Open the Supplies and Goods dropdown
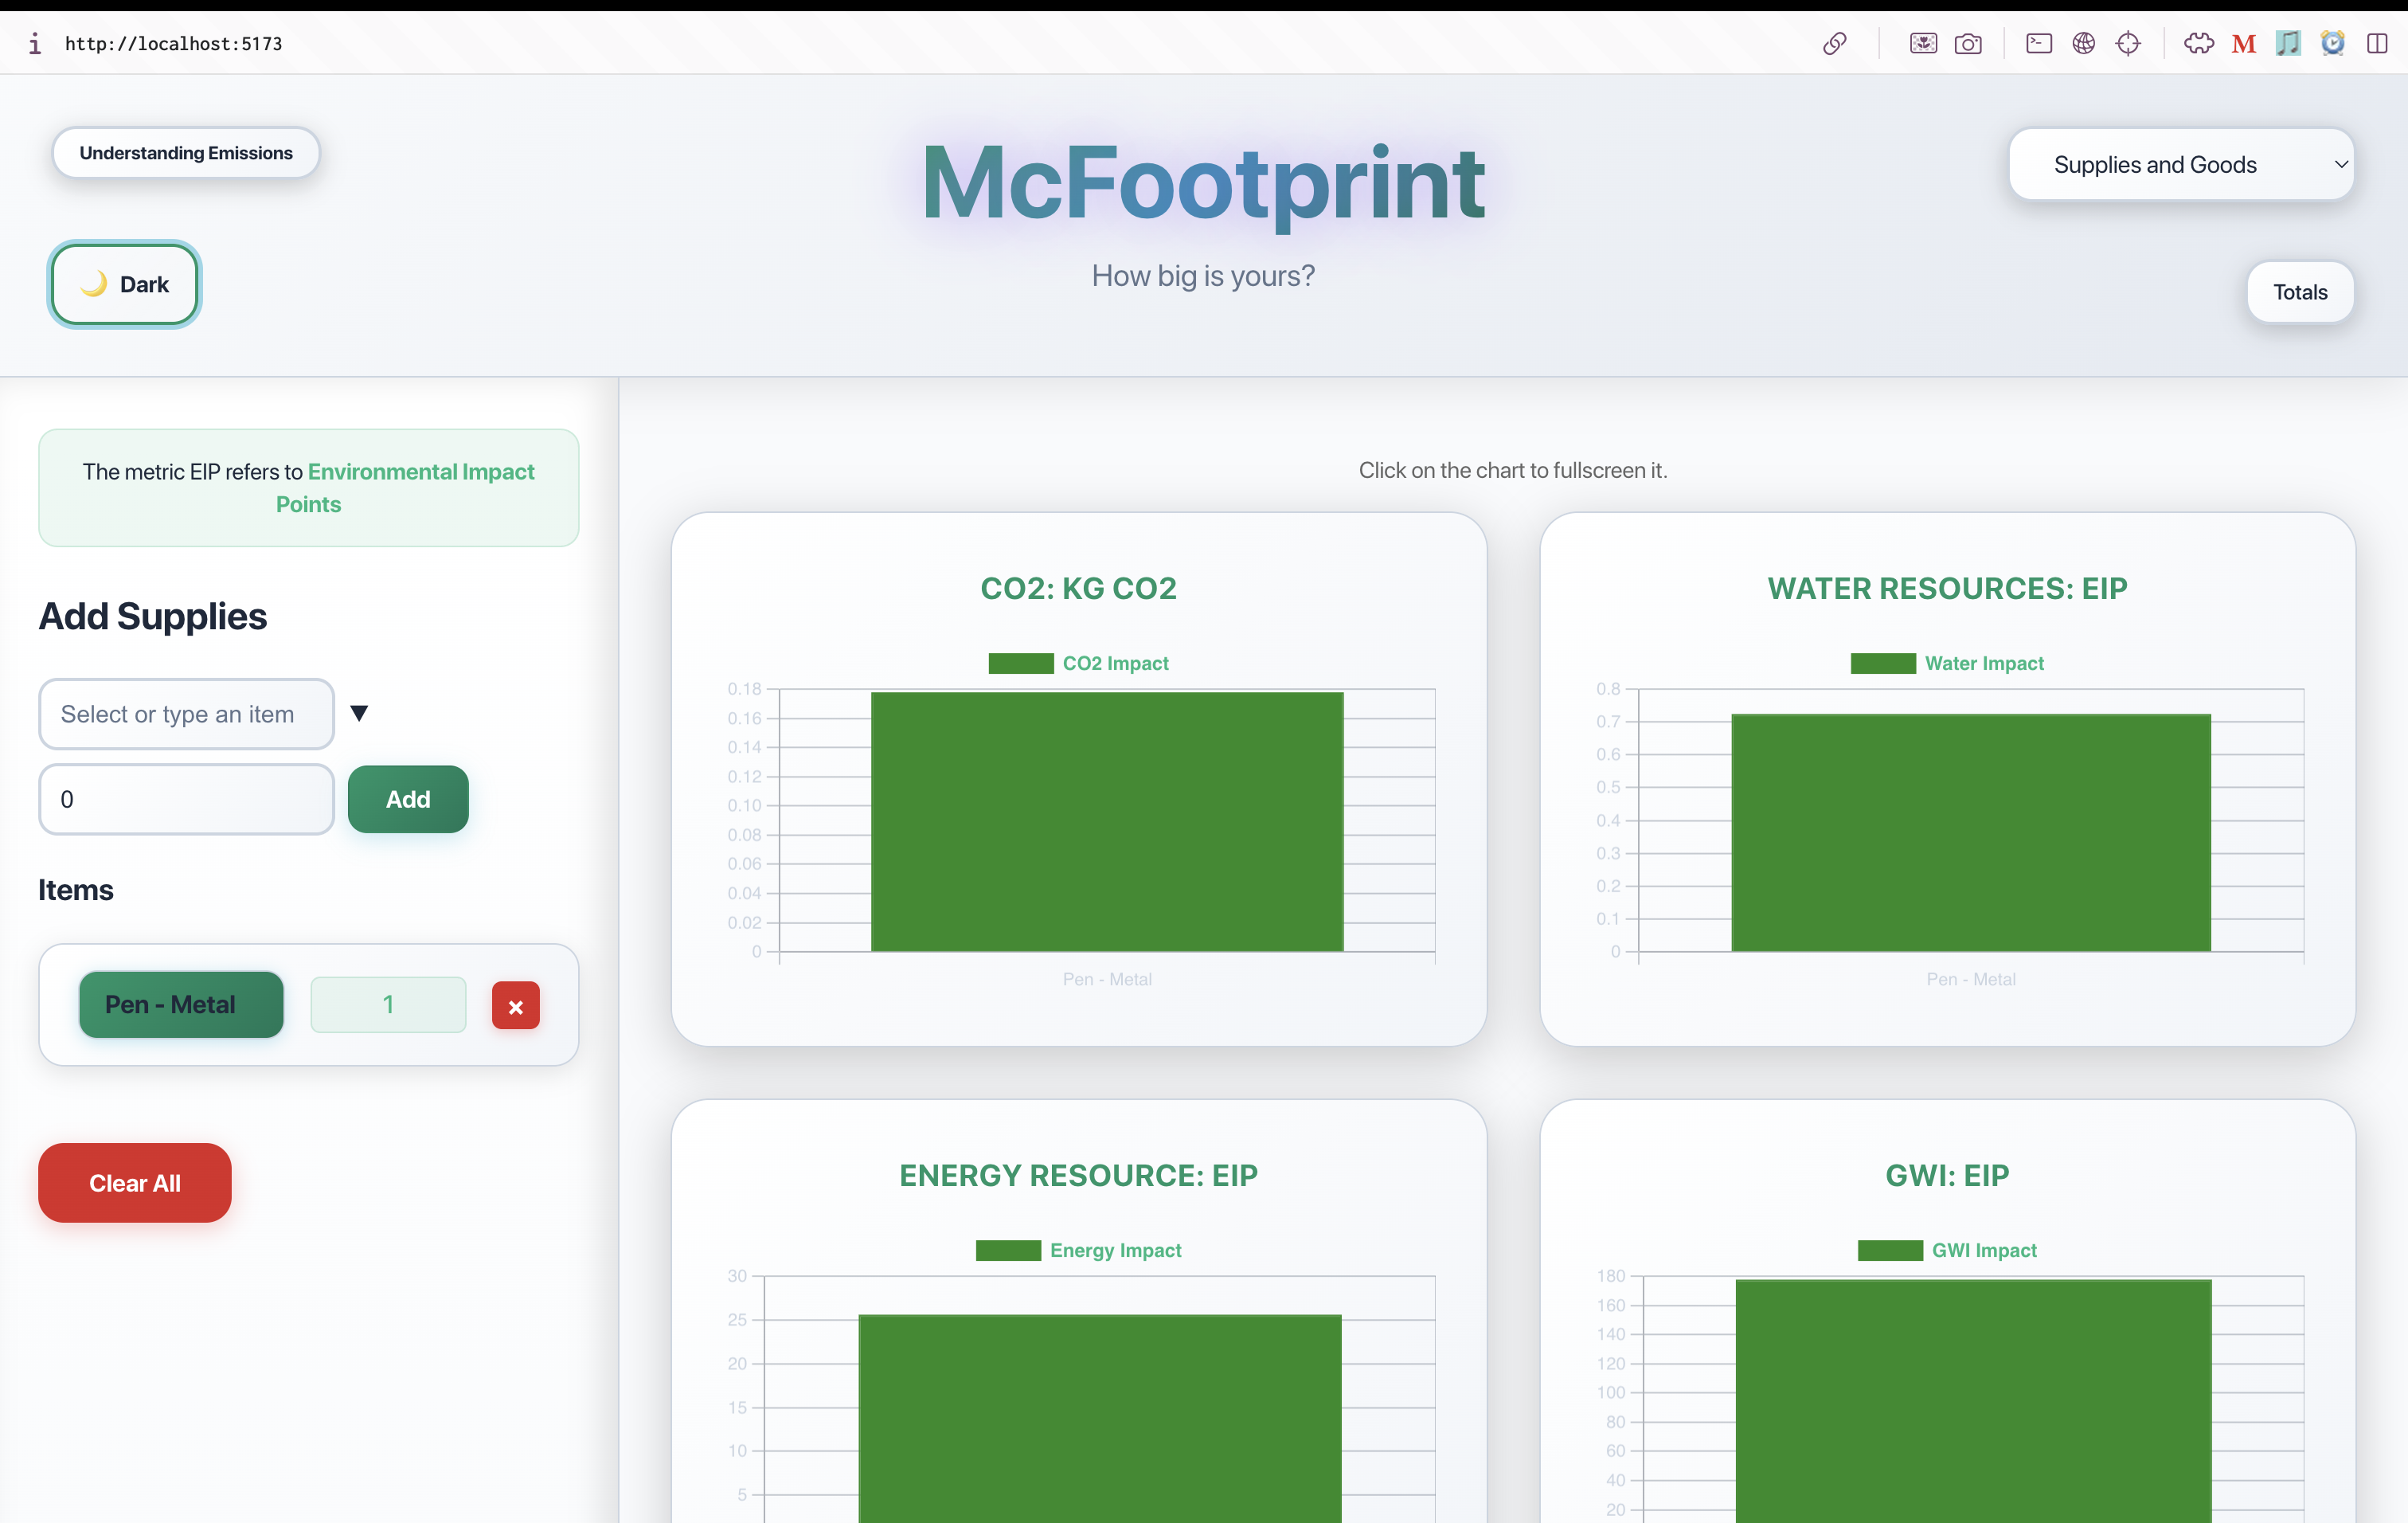The image size is (2408, 1523). (2180, 164)
